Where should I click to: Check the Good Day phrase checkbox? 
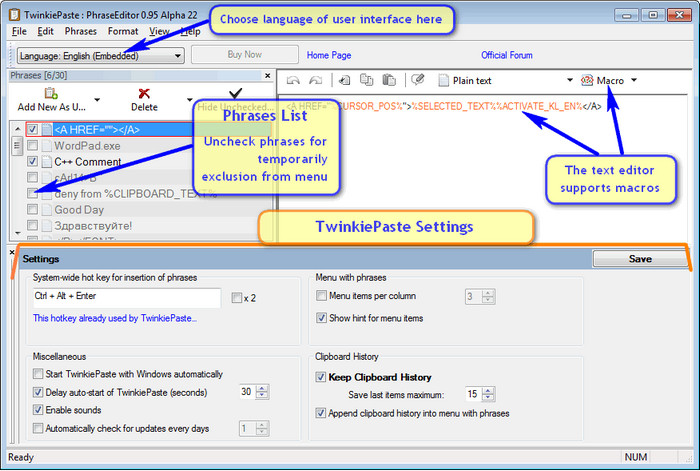tap(32, 209)
